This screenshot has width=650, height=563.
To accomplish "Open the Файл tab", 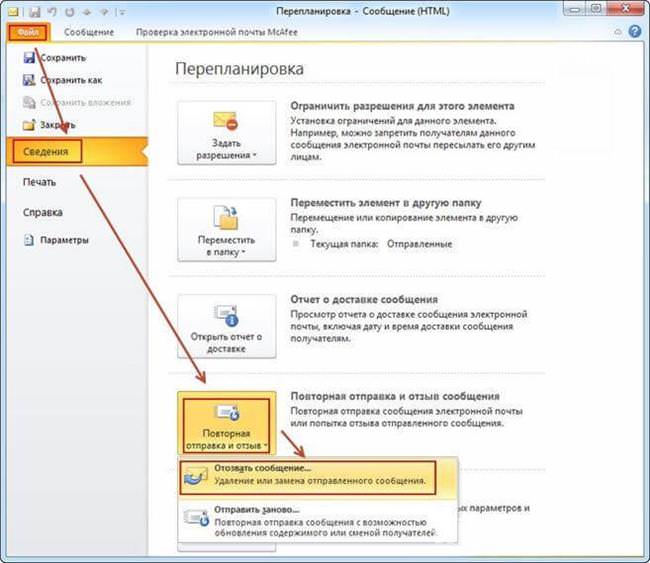I will point(29,32).
